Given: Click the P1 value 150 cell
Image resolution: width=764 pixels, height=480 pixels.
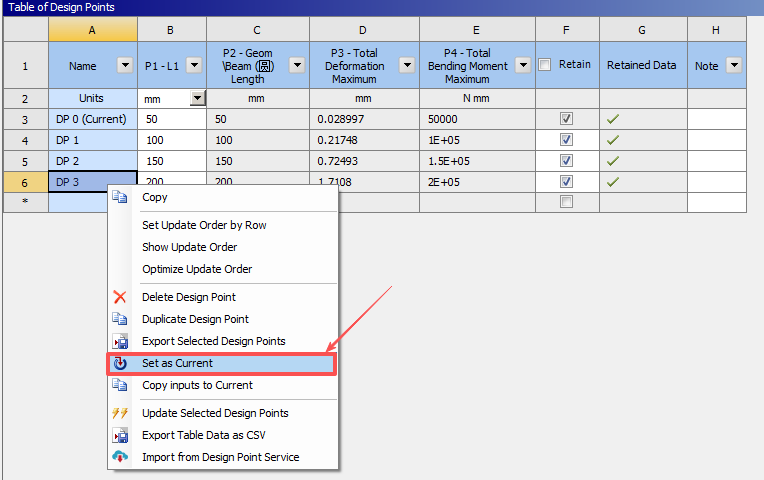Looking at the screenshot, I should click(172, 161).
